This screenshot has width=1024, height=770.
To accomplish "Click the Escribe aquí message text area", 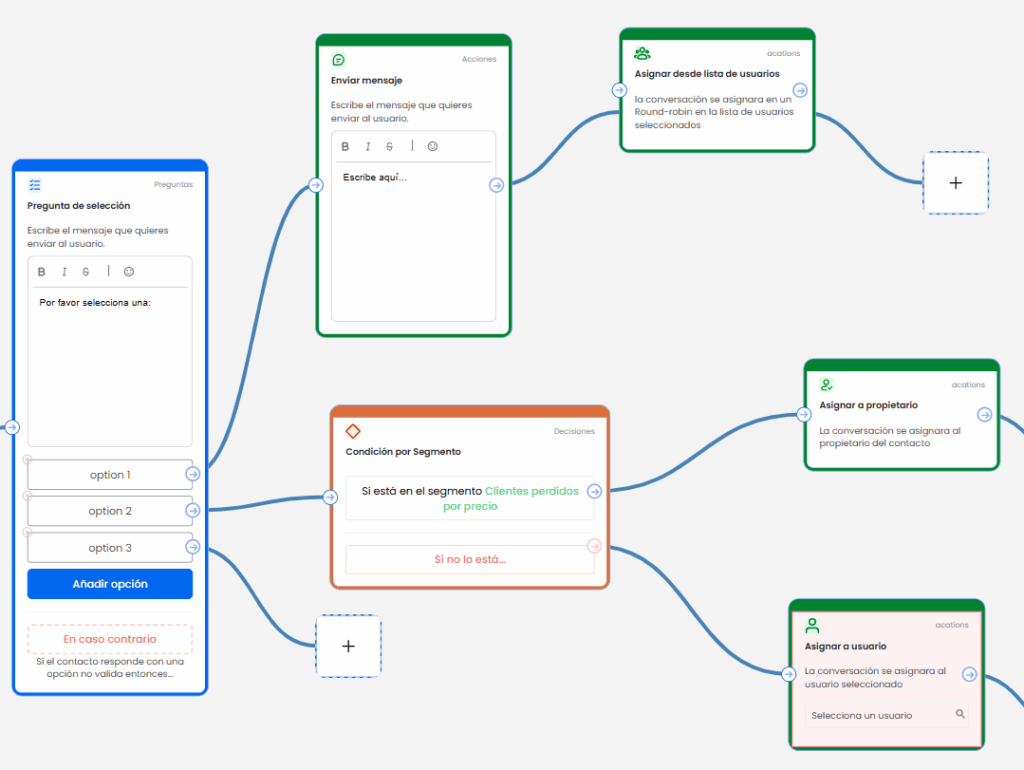I will (413, 240).
